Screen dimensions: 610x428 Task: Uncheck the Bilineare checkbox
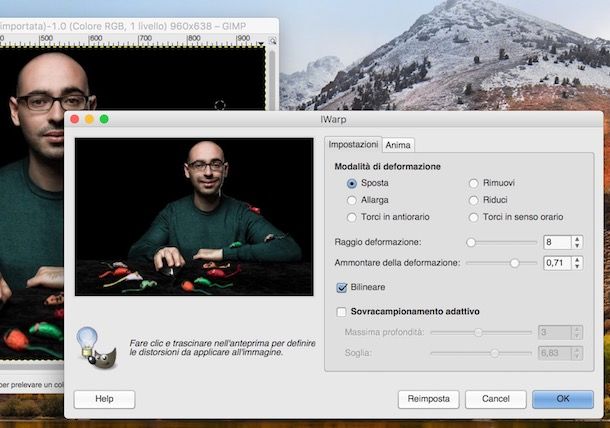click(342, 288)
